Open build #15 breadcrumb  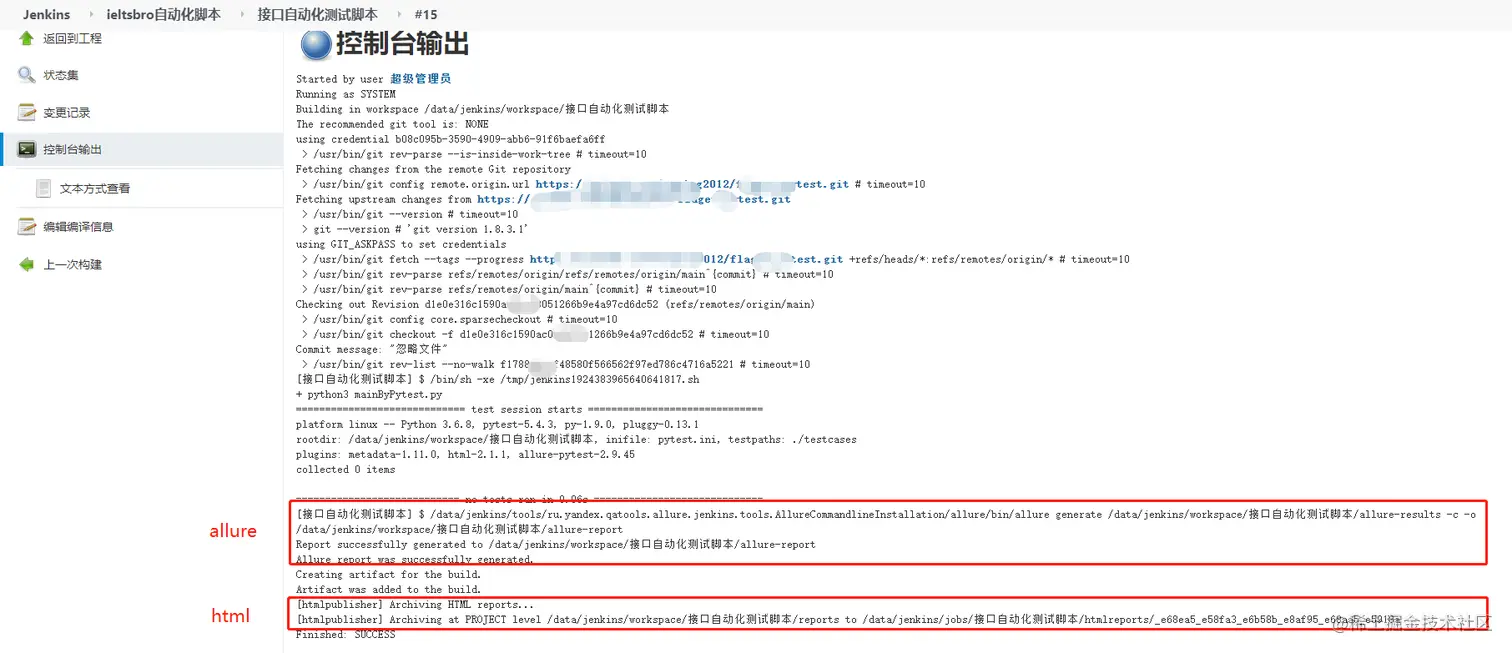[x=425, y=14]
